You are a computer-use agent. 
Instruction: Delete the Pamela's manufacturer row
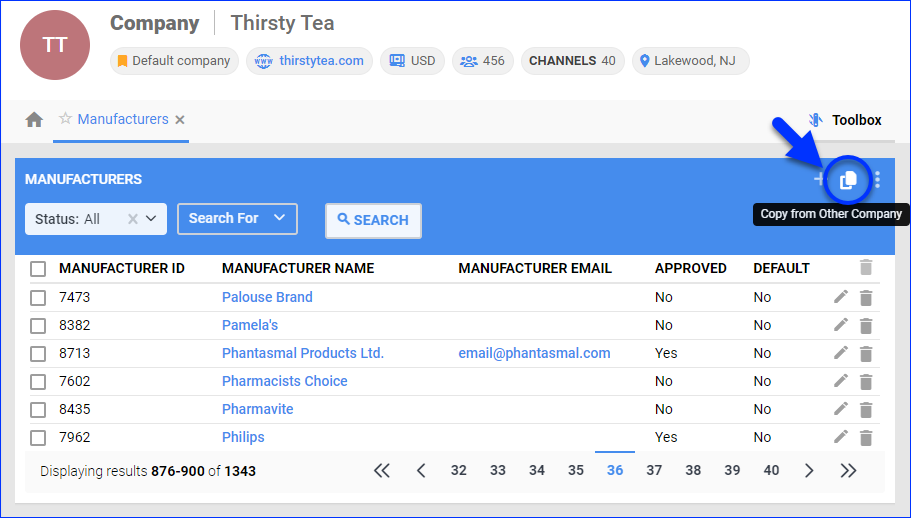(x=866, y=325)
